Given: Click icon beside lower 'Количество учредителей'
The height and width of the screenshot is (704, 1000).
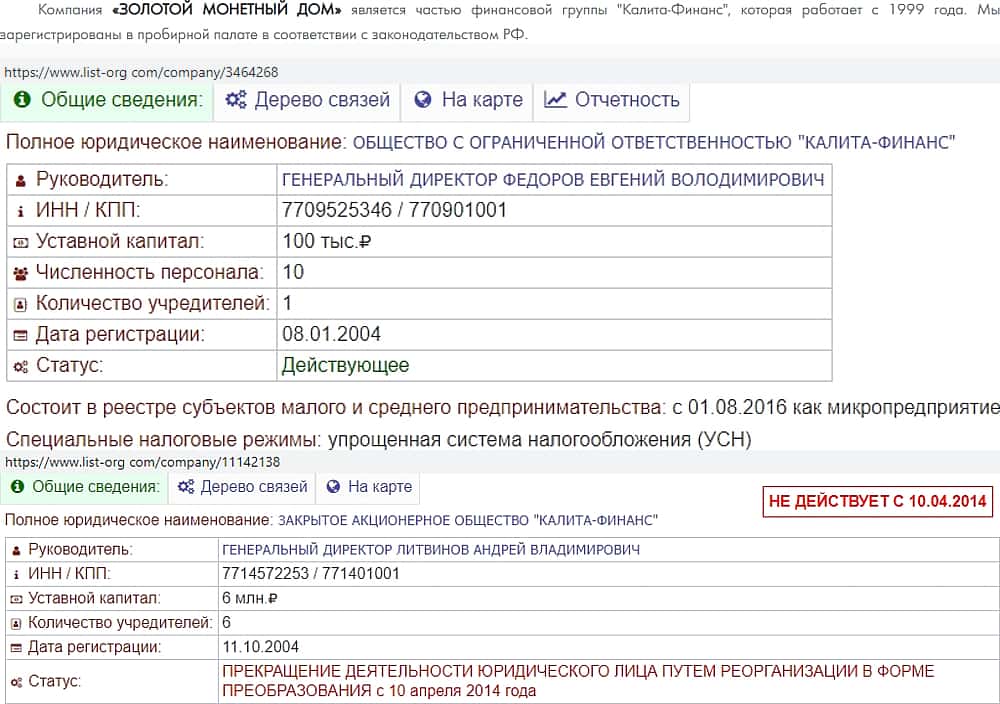Looking at the screenshot, I should [x=17, y=624].
